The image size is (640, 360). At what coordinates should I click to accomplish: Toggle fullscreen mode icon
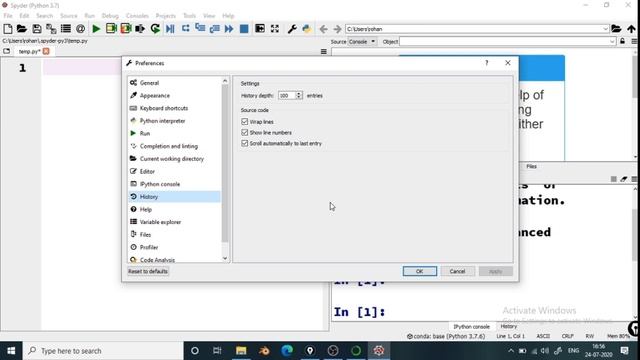pyautogui.click(x=275, y=29)
